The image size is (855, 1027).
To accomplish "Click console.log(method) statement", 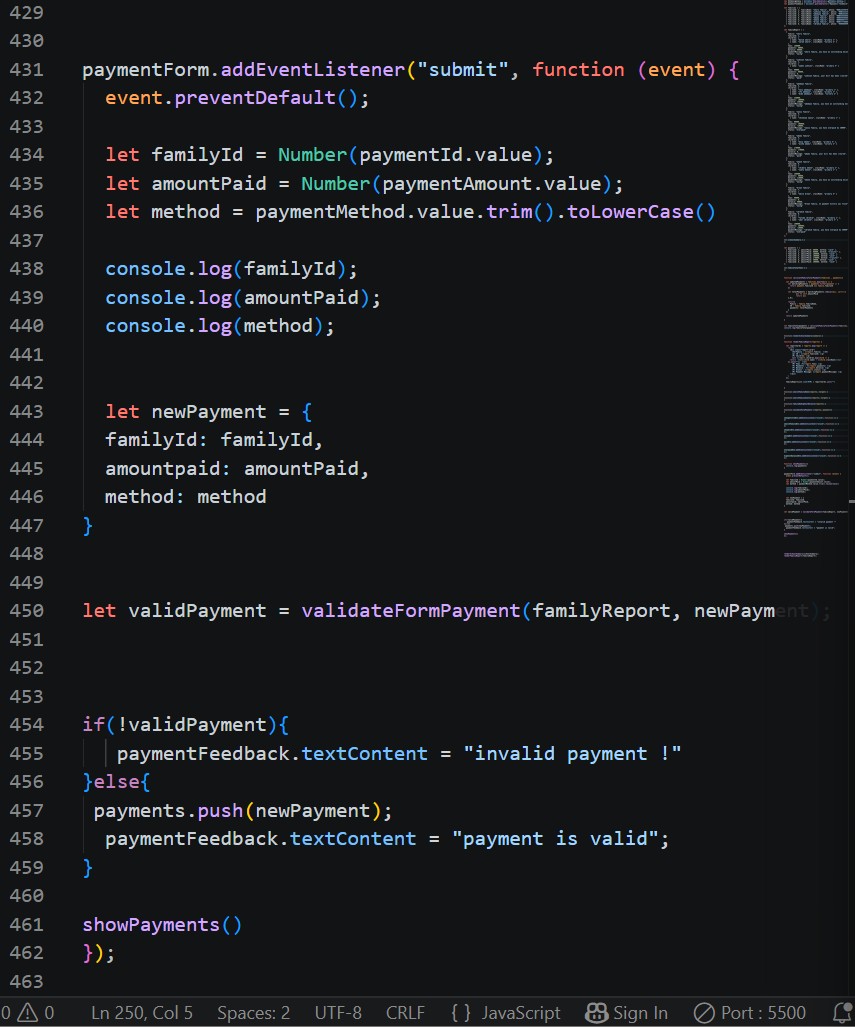I will [x=219, y=326].
